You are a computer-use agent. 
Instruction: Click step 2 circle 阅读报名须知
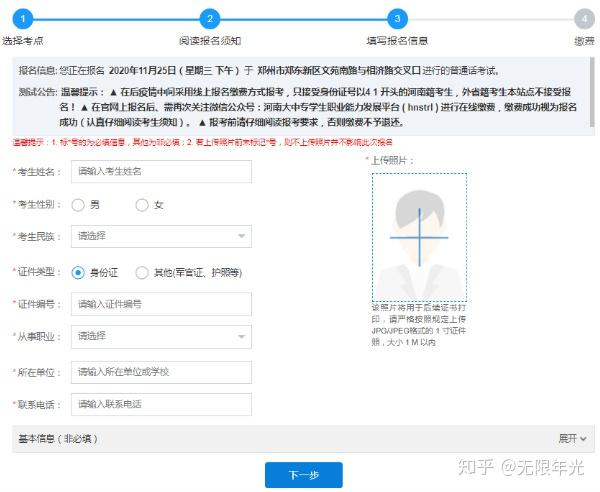pos(210,19)
